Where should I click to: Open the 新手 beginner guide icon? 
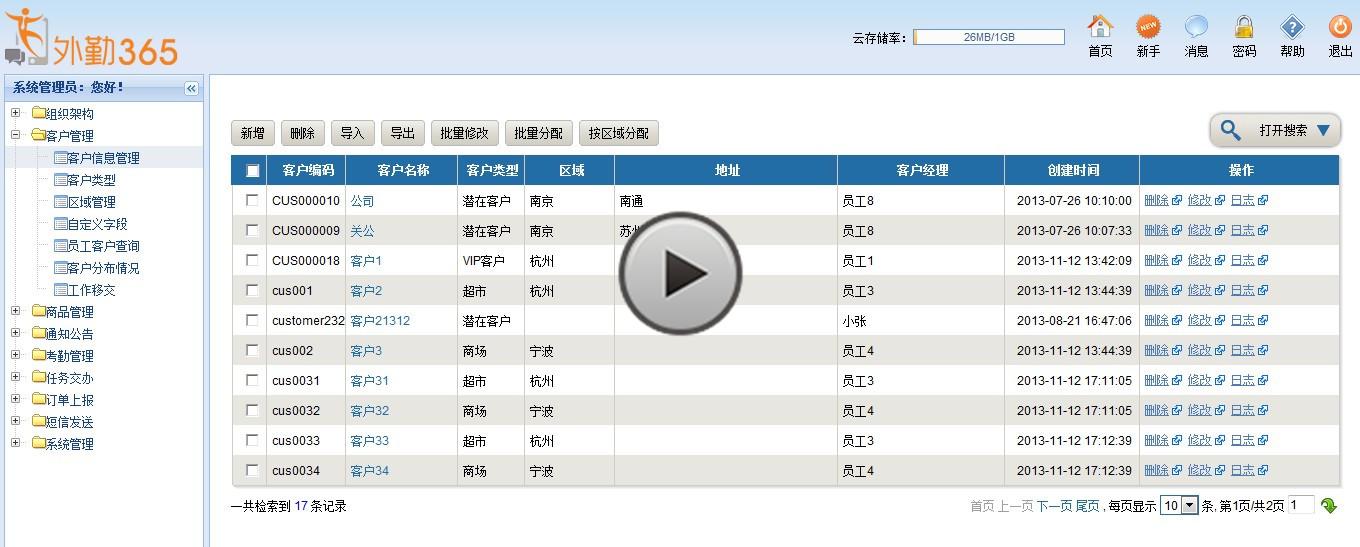1148,27
